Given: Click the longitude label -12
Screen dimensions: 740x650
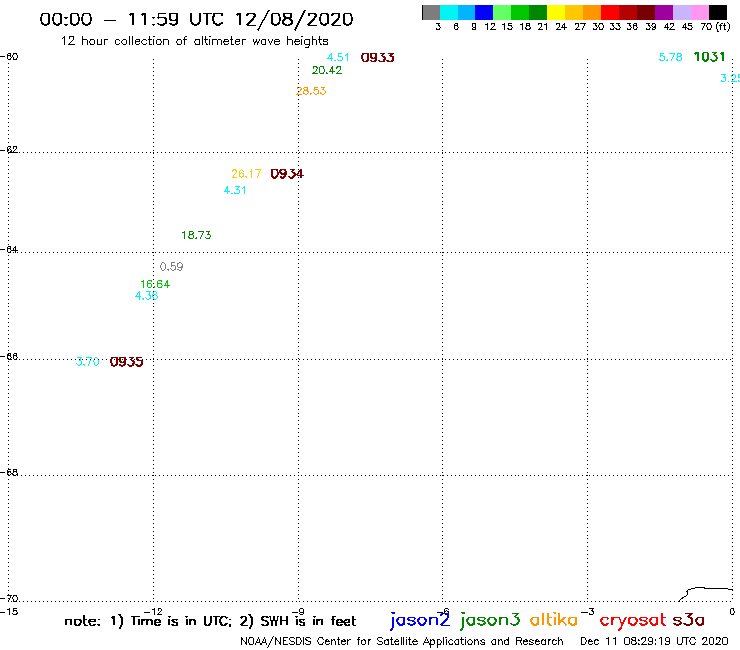Looking at the screenshot, I should [153, 611].
